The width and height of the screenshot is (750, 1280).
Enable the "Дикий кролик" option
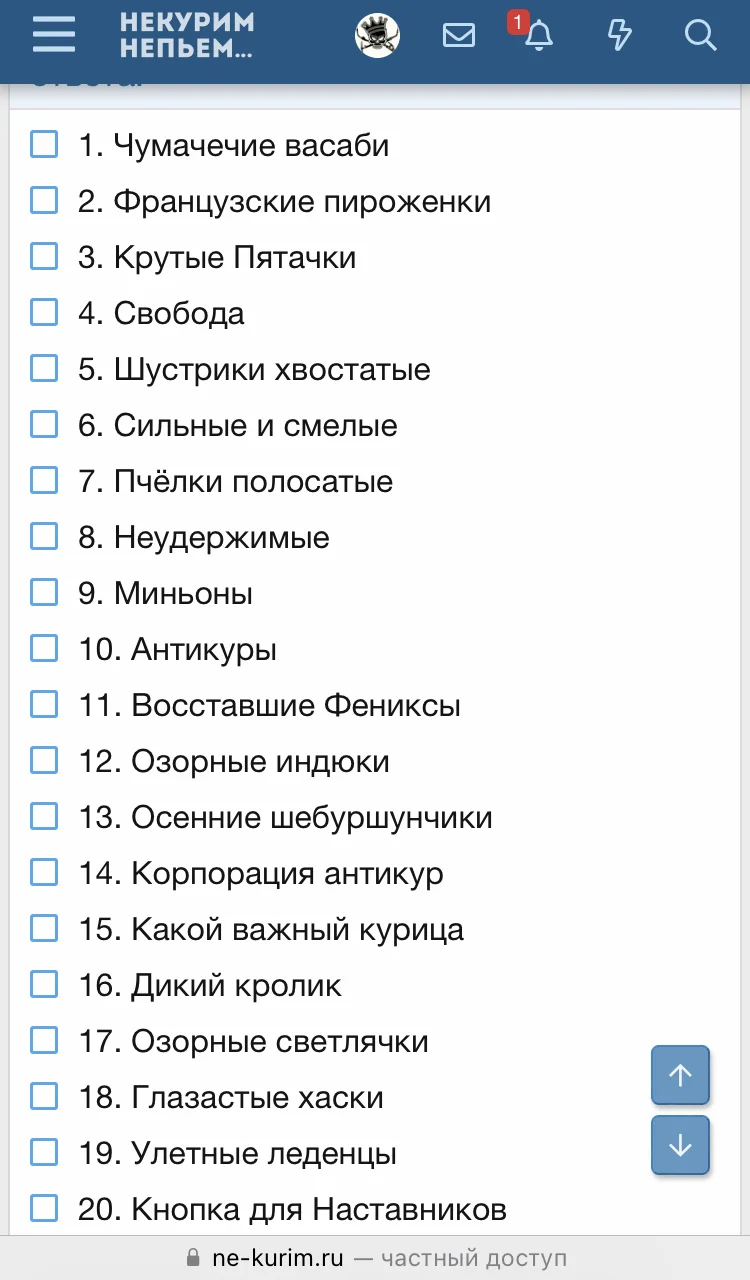tap(44, 984)
